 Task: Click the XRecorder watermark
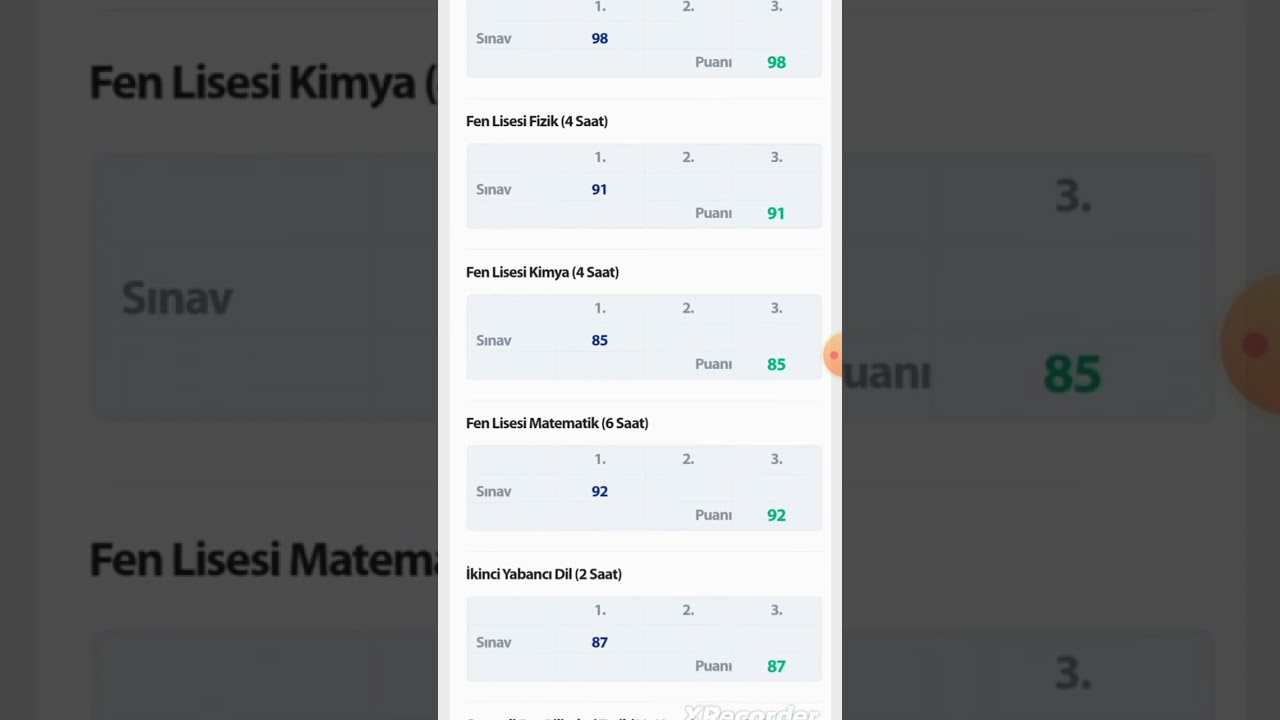point(752,712)
